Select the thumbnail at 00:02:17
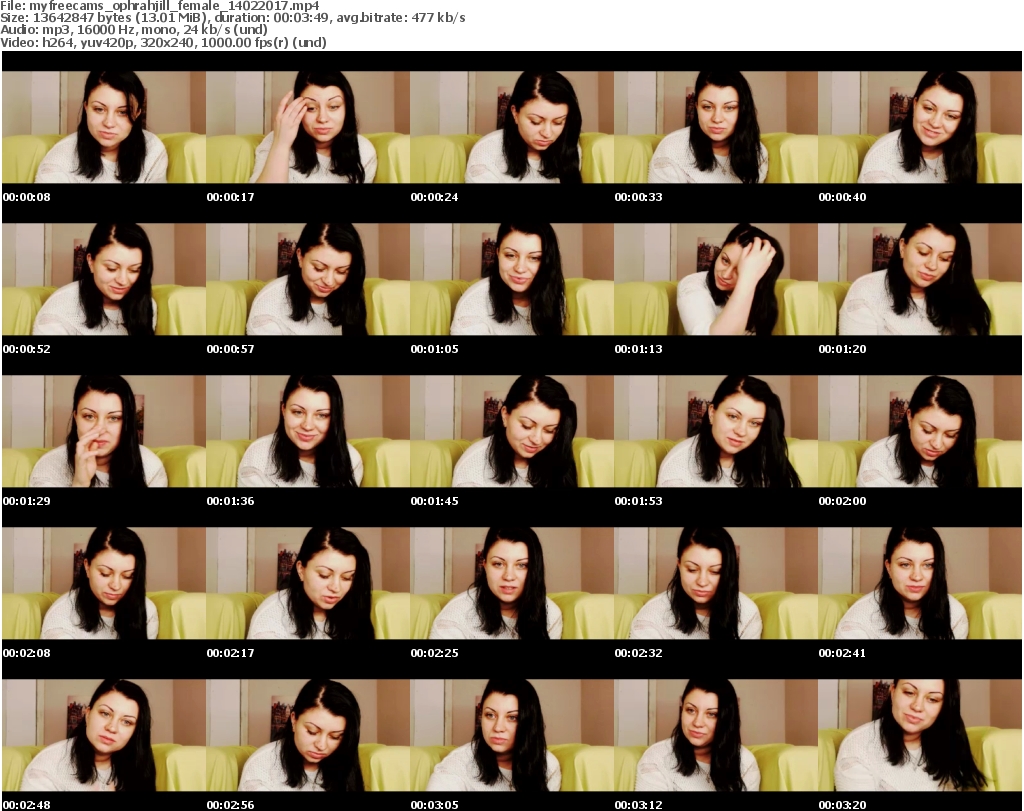Image resolution: width=1024 pixels, height=811 pixels. pyautogui.click(x=308, y=583)
